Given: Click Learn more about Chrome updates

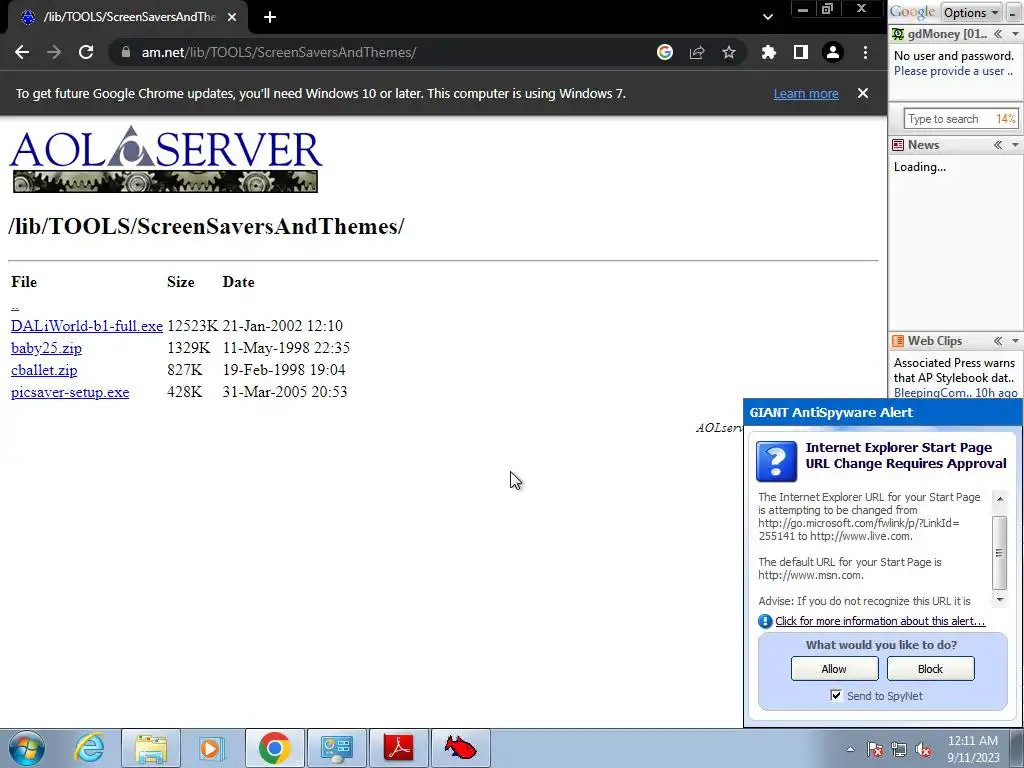Looking at the screenshot, I should pos(806,93).
